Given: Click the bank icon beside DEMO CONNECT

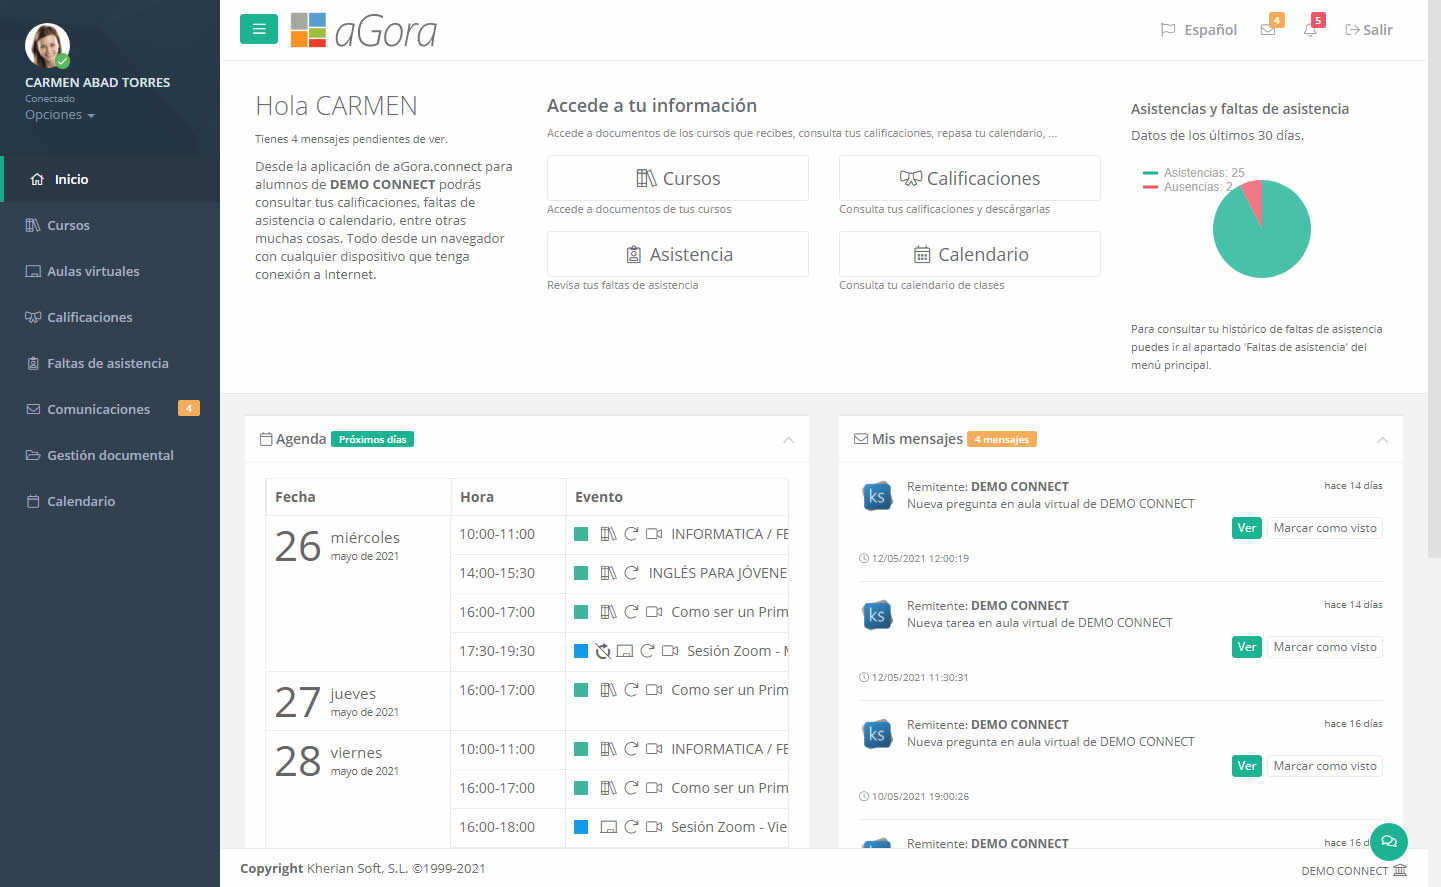Looking at the screenshot, I should 1400,870.
